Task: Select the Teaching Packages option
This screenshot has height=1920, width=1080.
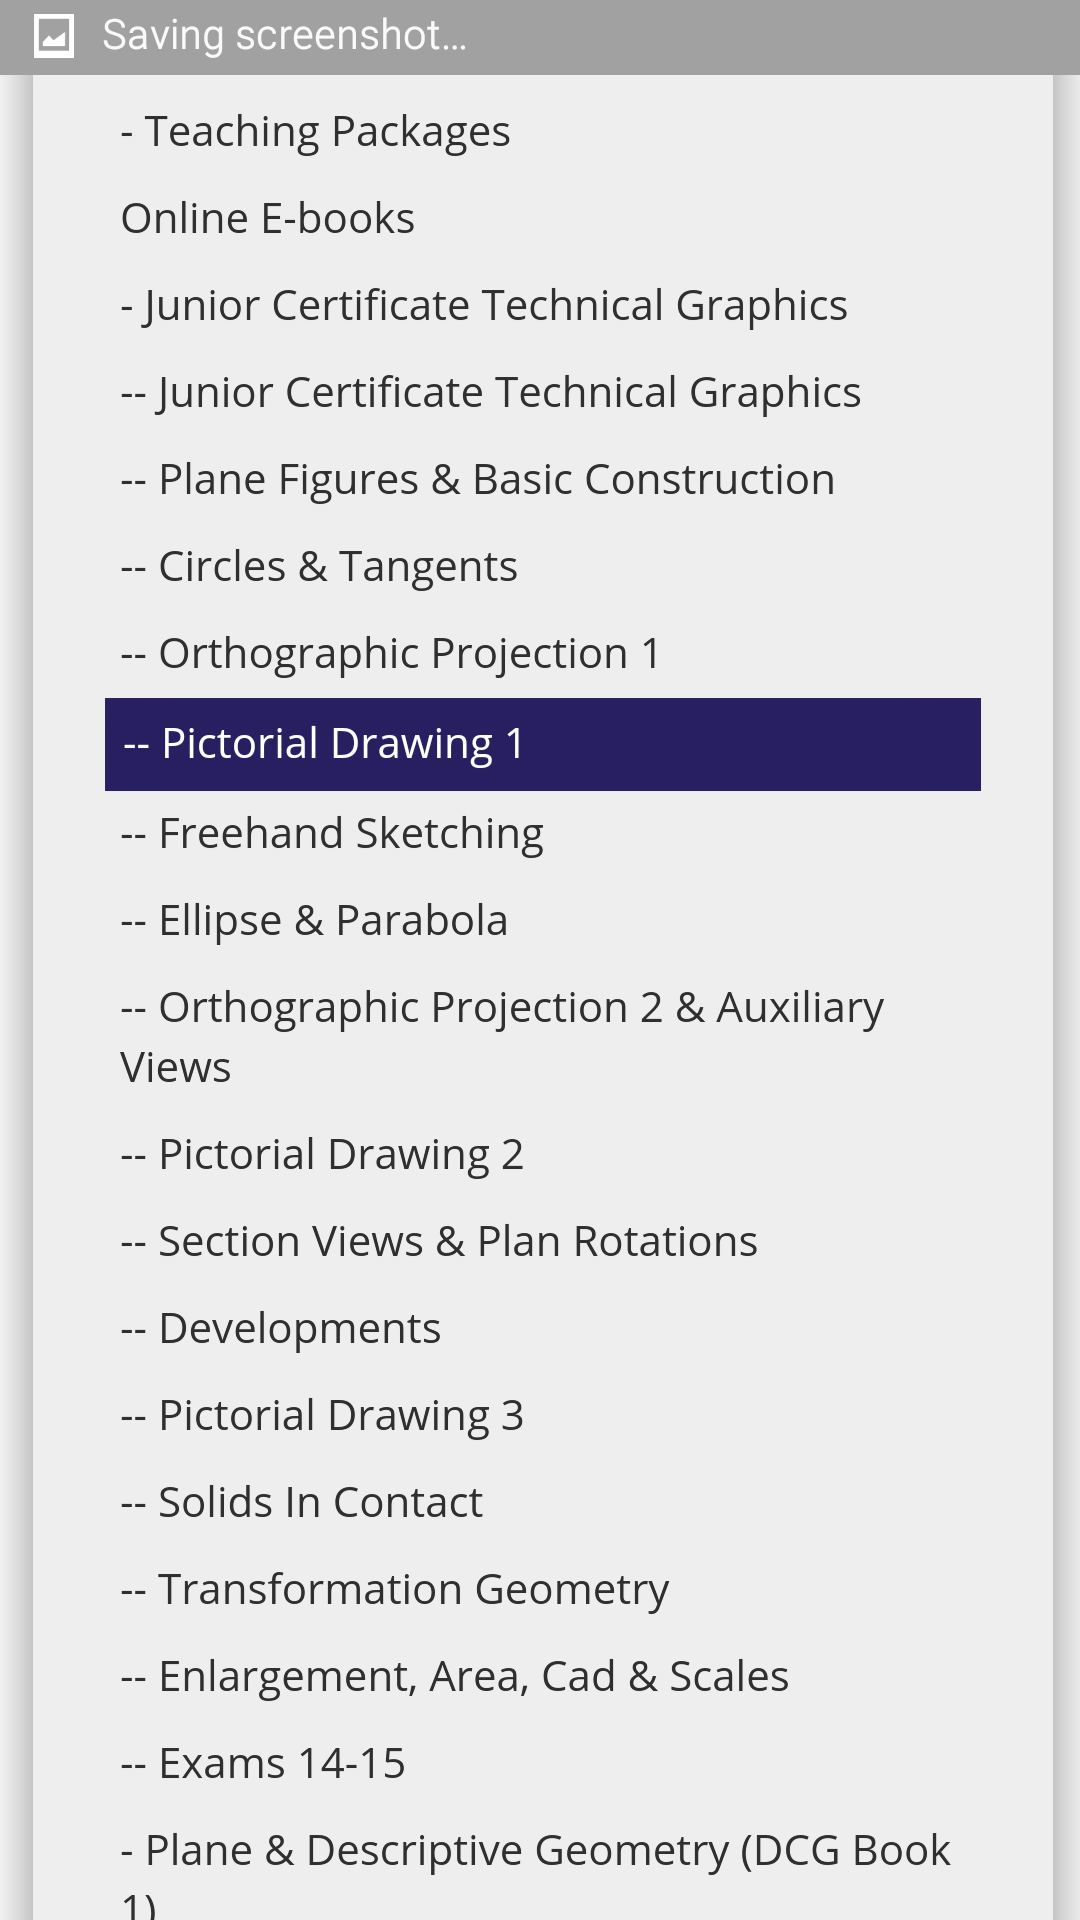Action: [316, 131]
